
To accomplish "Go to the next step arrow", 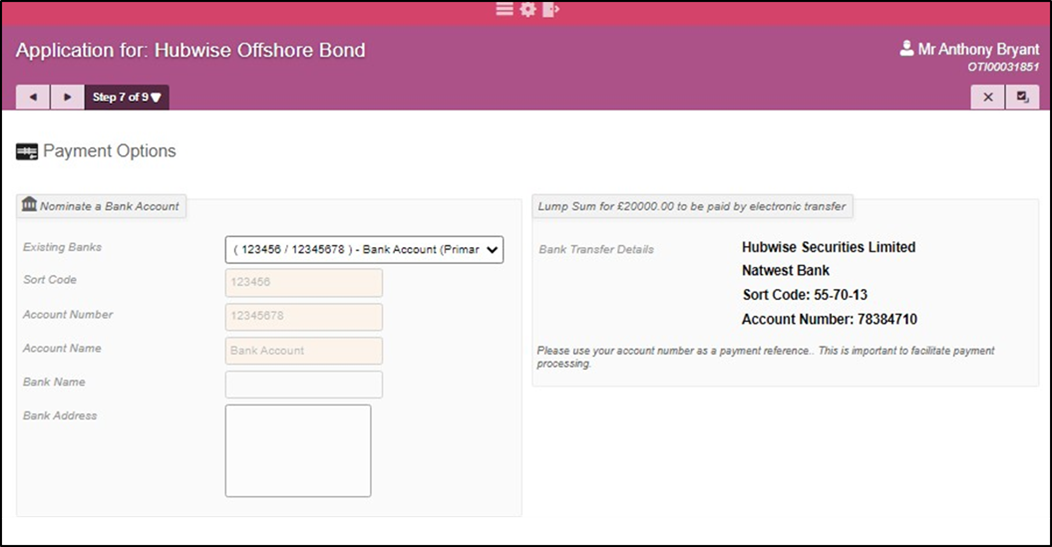I will (67, 97).
